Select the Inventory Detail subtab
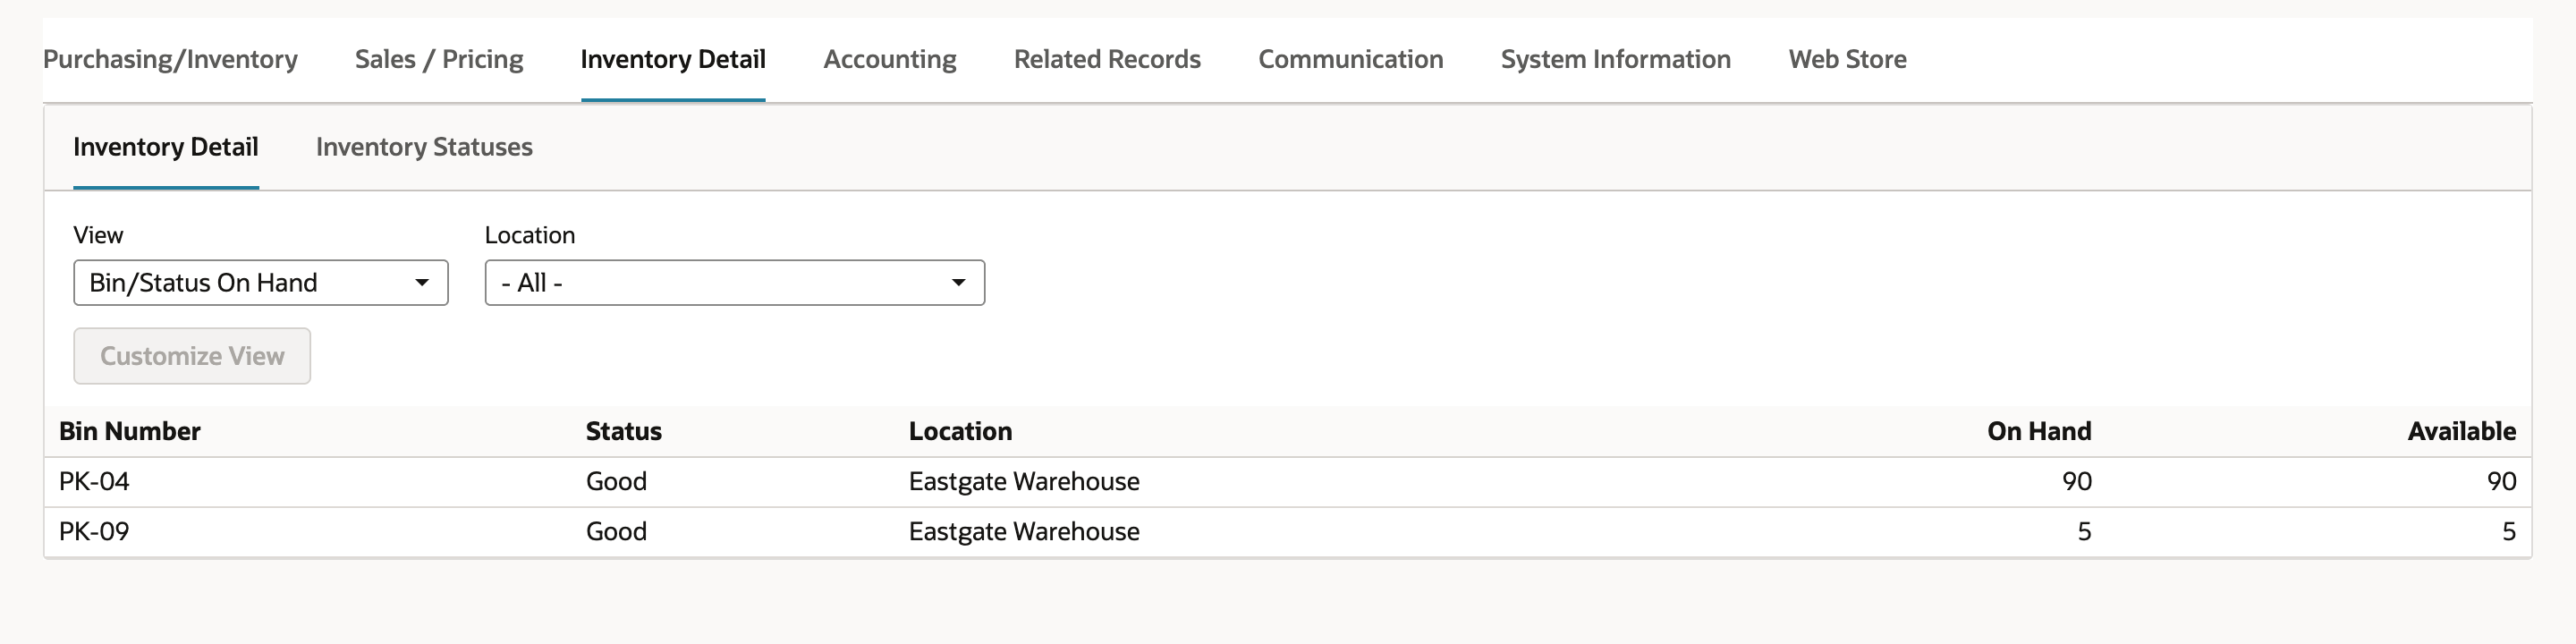2576x644 pixels. coord(166,147)
